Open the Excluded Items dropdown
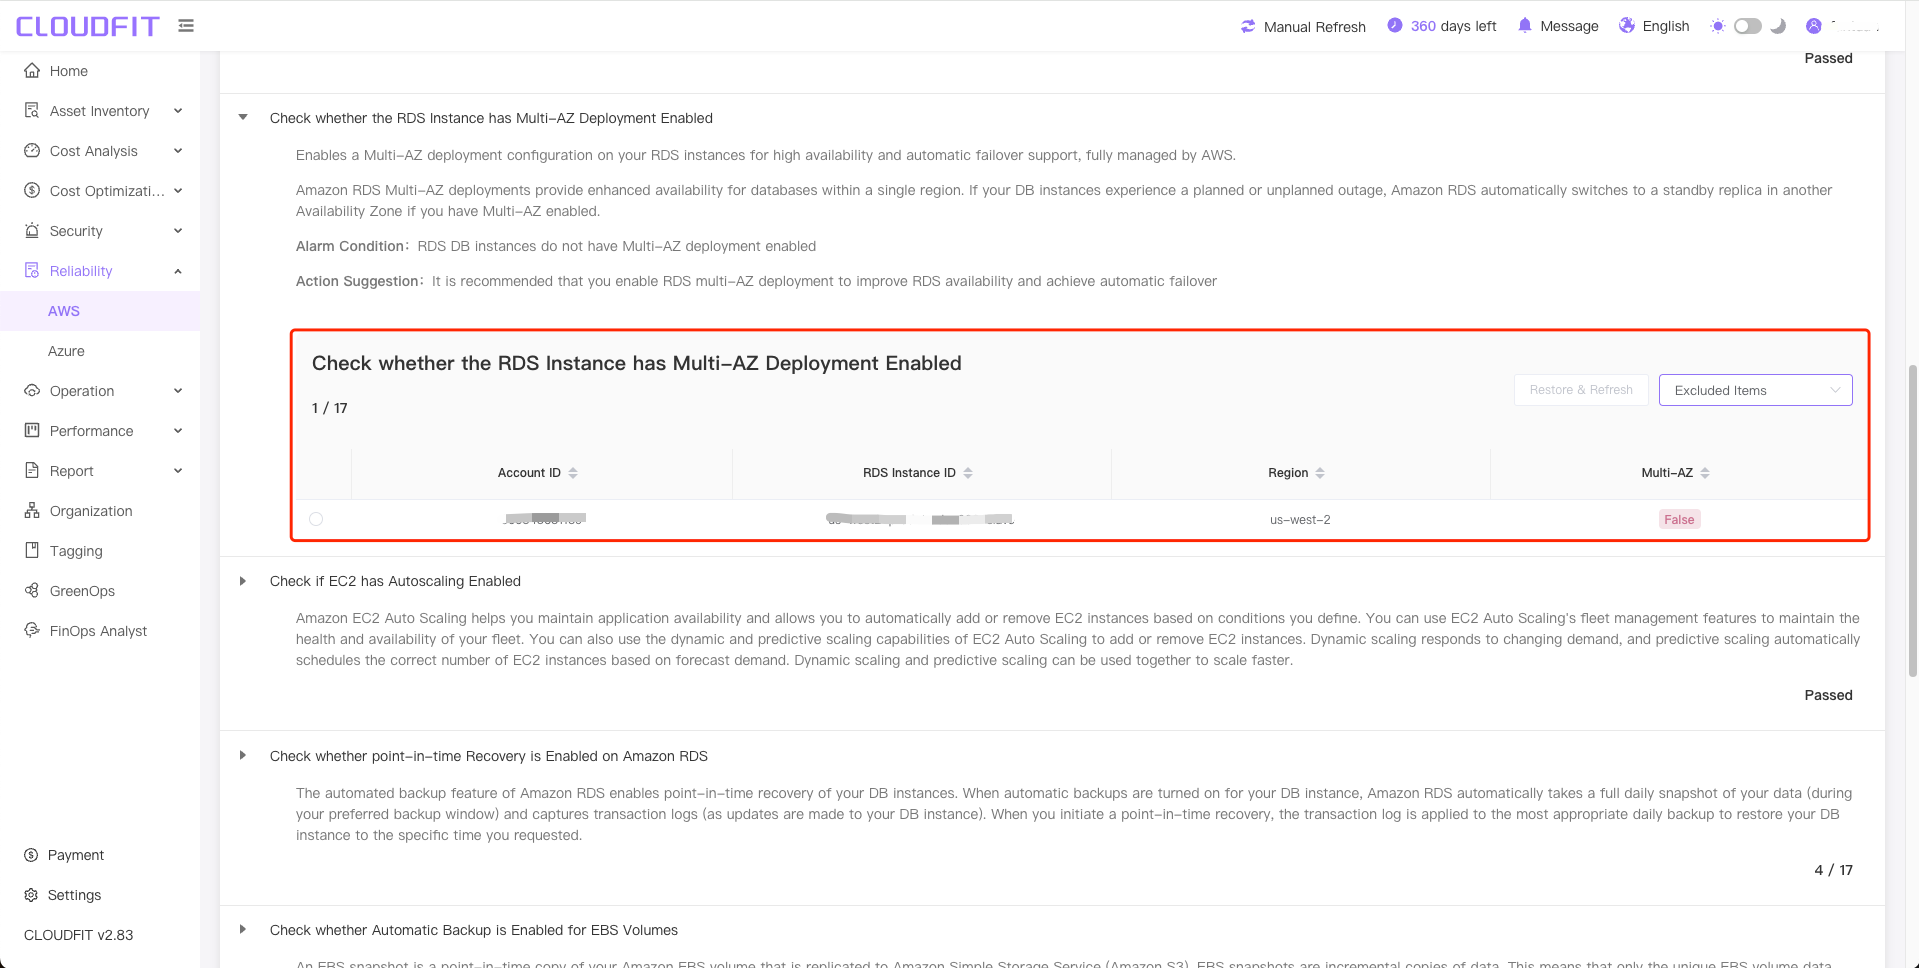This screenshot has width=1919, height=968. [x=1755, y=390]
